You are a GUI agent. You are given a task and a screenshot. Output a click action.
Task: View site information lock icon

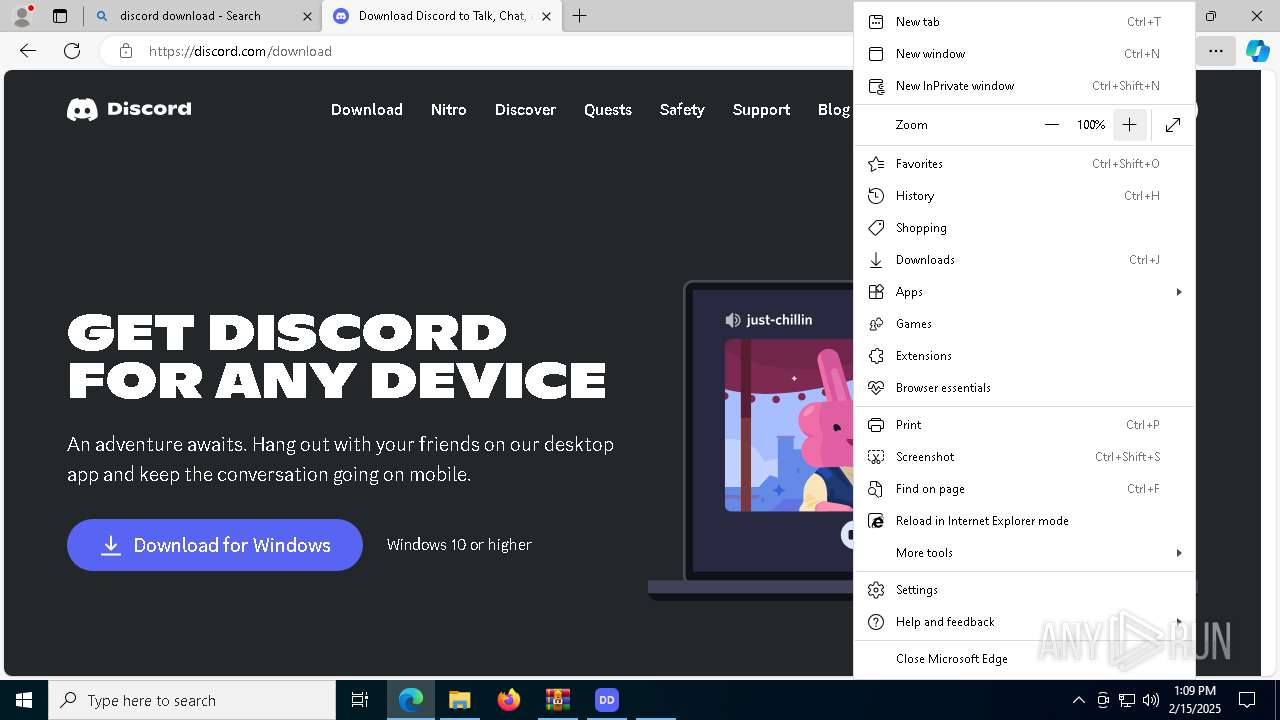126,51
